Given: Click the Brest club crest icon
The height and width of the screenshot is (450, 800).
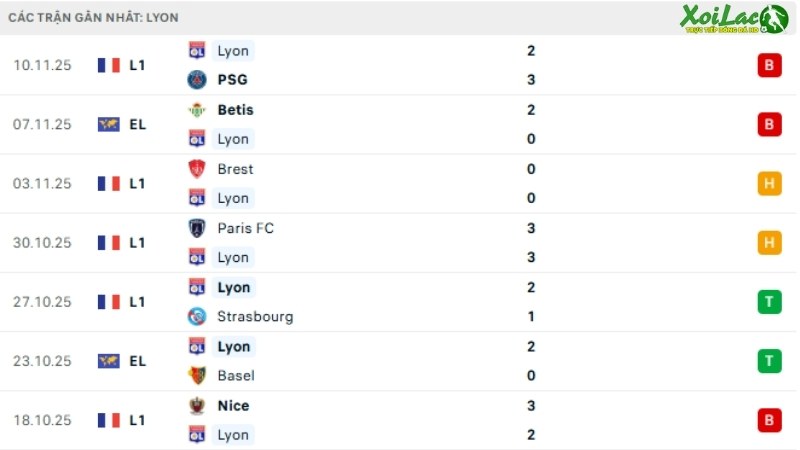Looking at the screenshot, I should click(x=197, y=169).
